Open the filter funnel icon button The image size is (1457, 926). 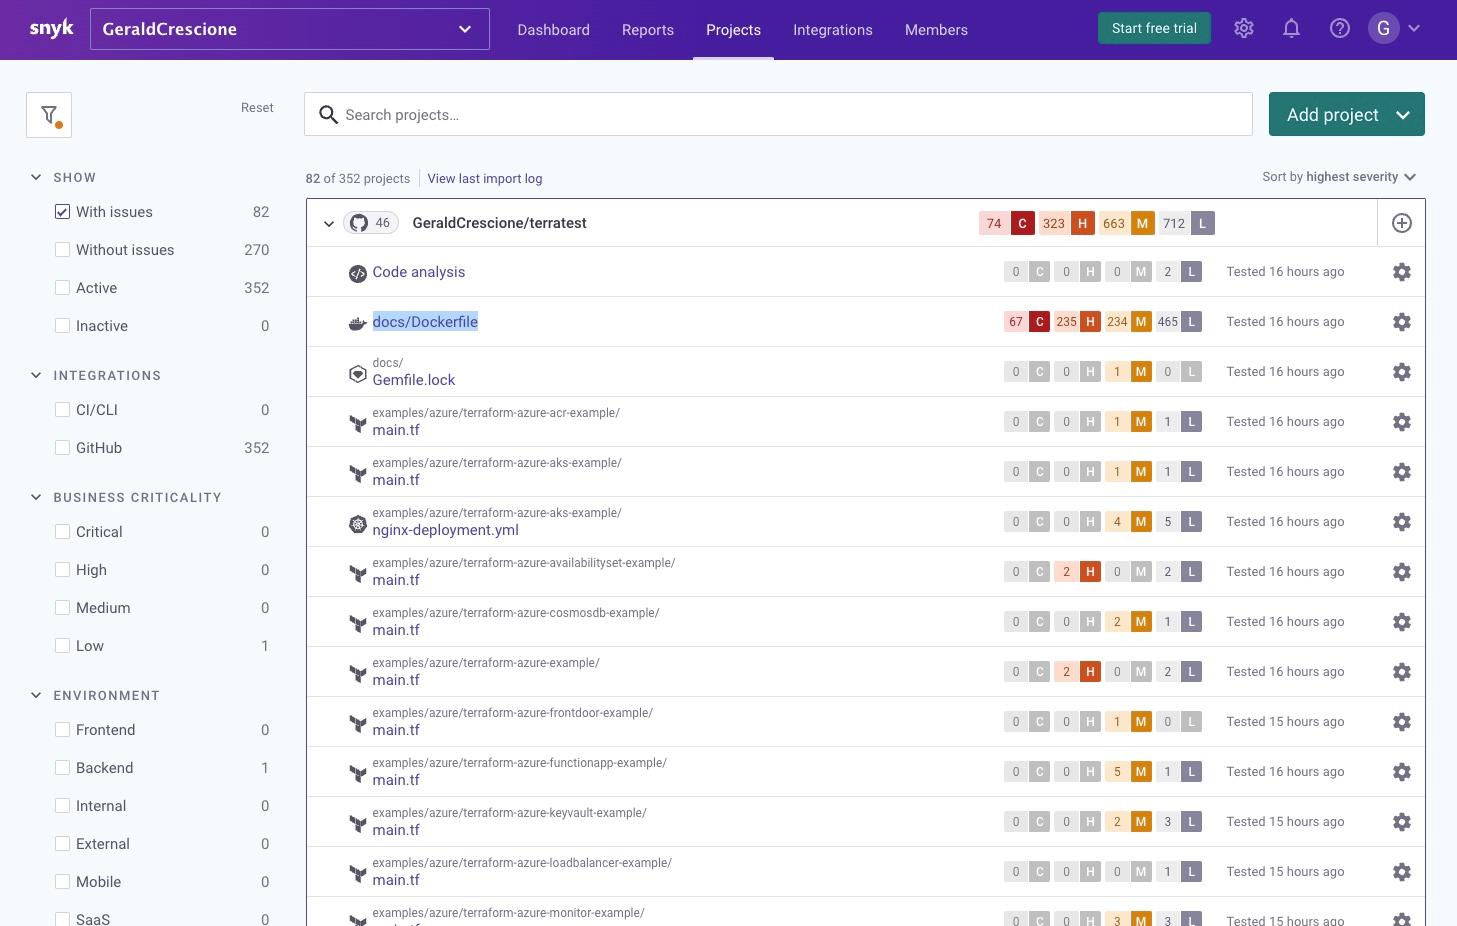(49, 115)
